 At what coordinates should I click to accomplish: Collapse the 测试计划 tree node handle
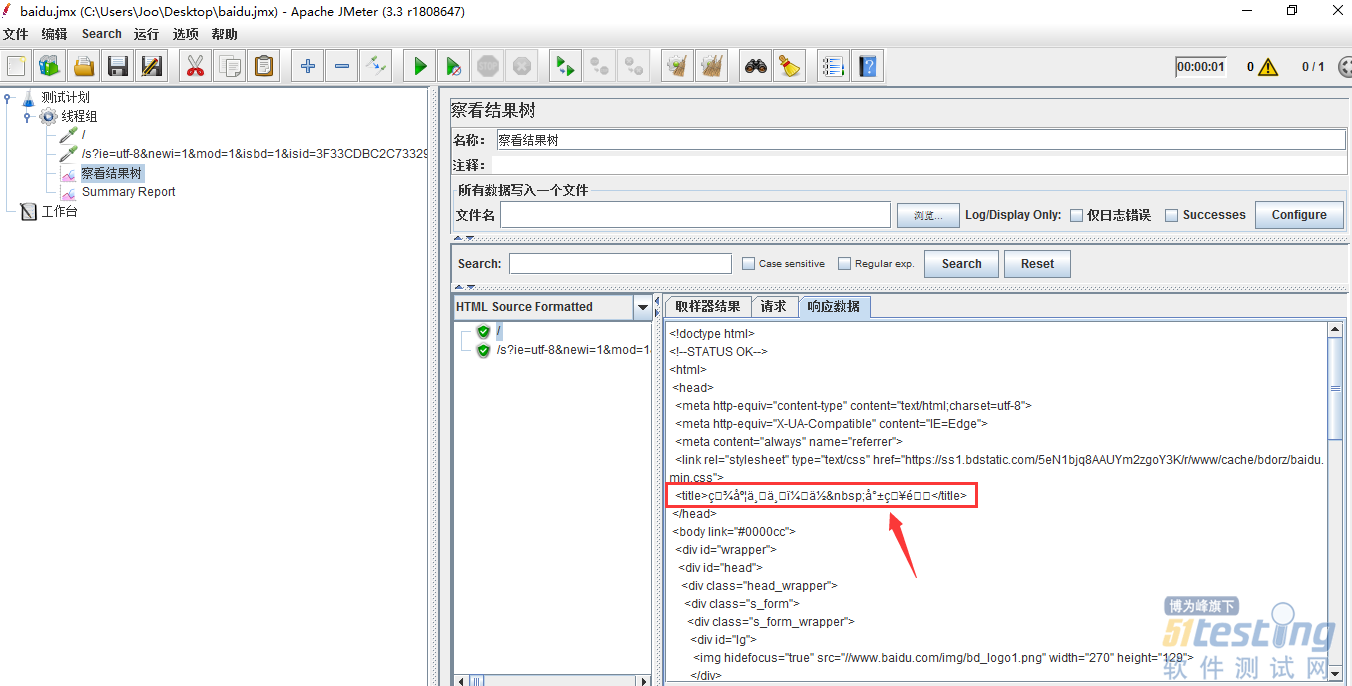coord(8,98)
